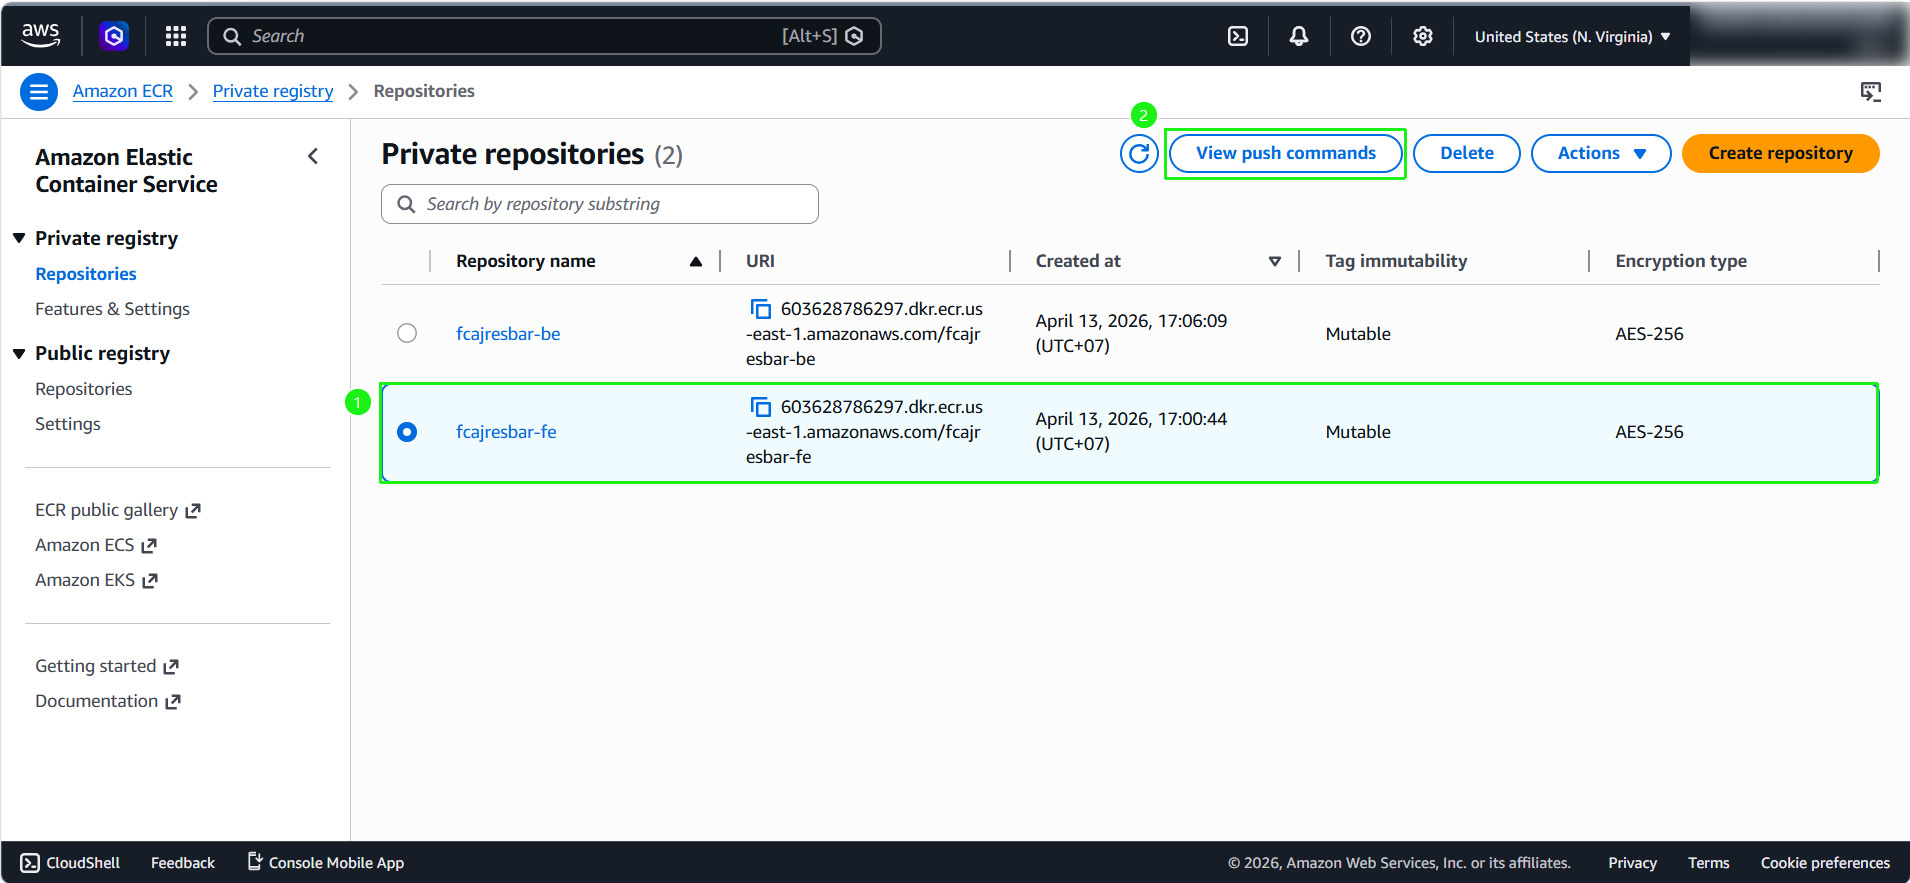1910x883 pixels.
Task: Open Amazon EKS external link
Action: 96,580
